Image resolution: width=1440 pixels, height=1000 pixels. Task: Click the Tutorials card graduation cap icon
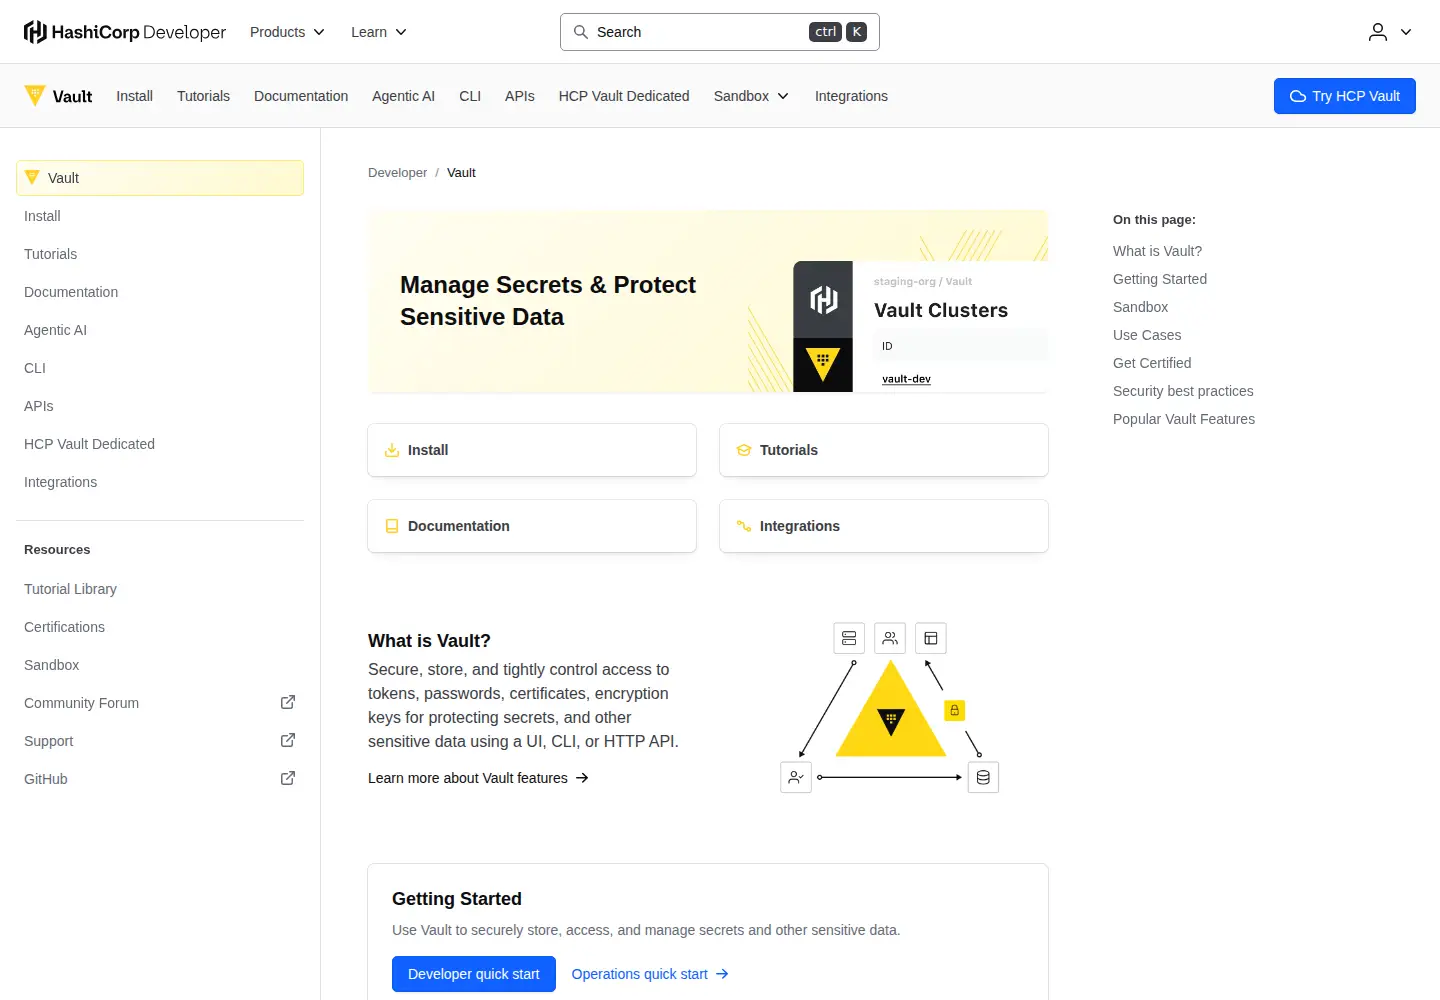click(744, 450)
